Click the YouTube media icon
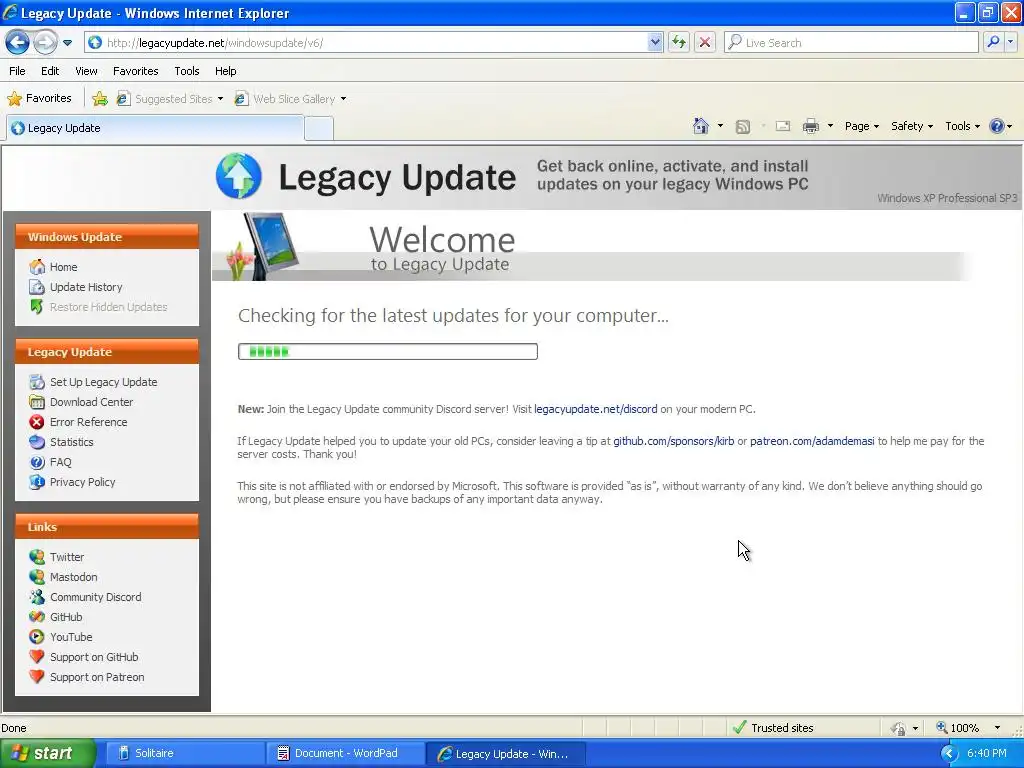The image size is (1024, 768). click(37, 637)
